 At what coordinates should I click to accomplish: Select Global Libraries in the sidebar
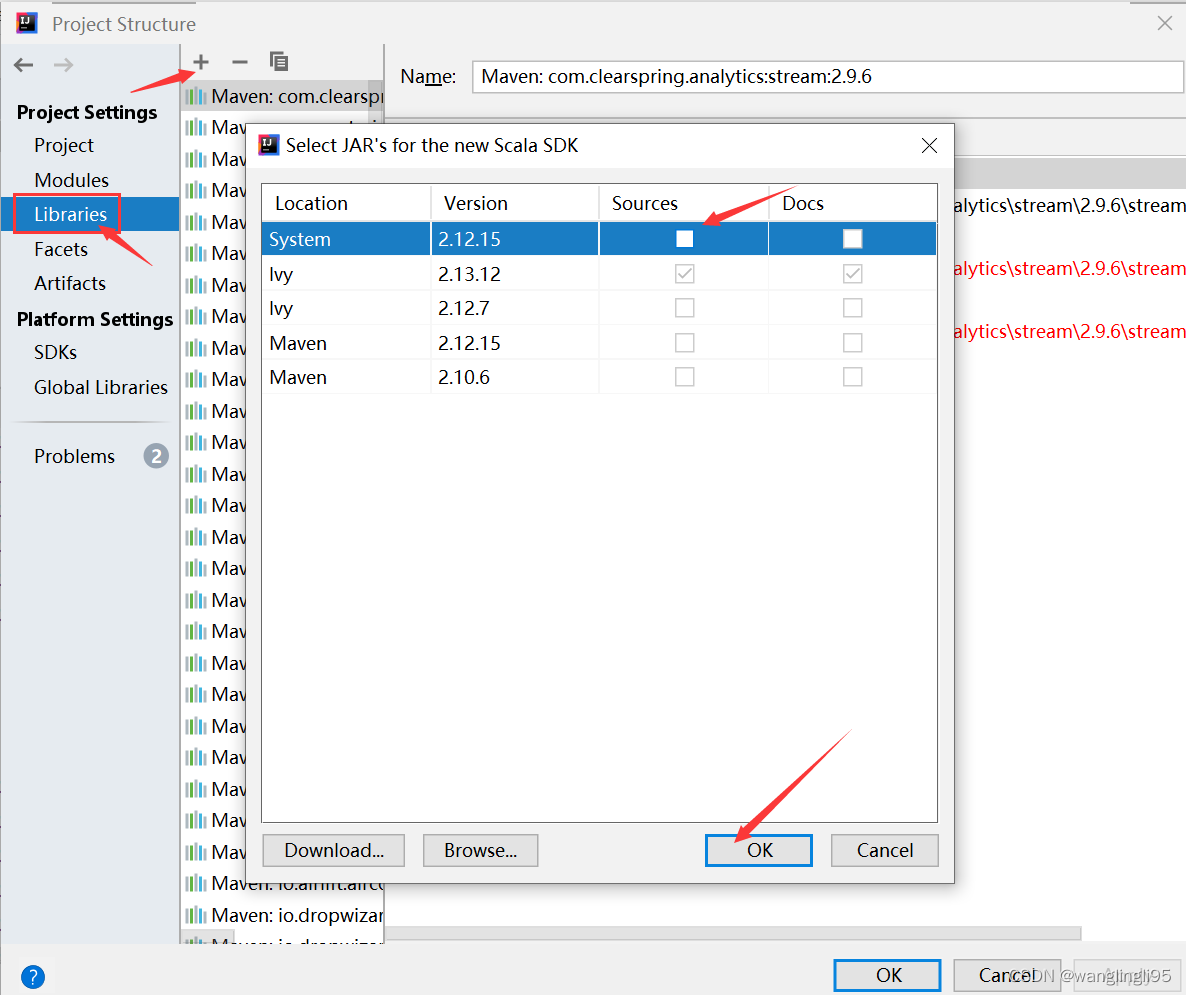pos(101,387)
